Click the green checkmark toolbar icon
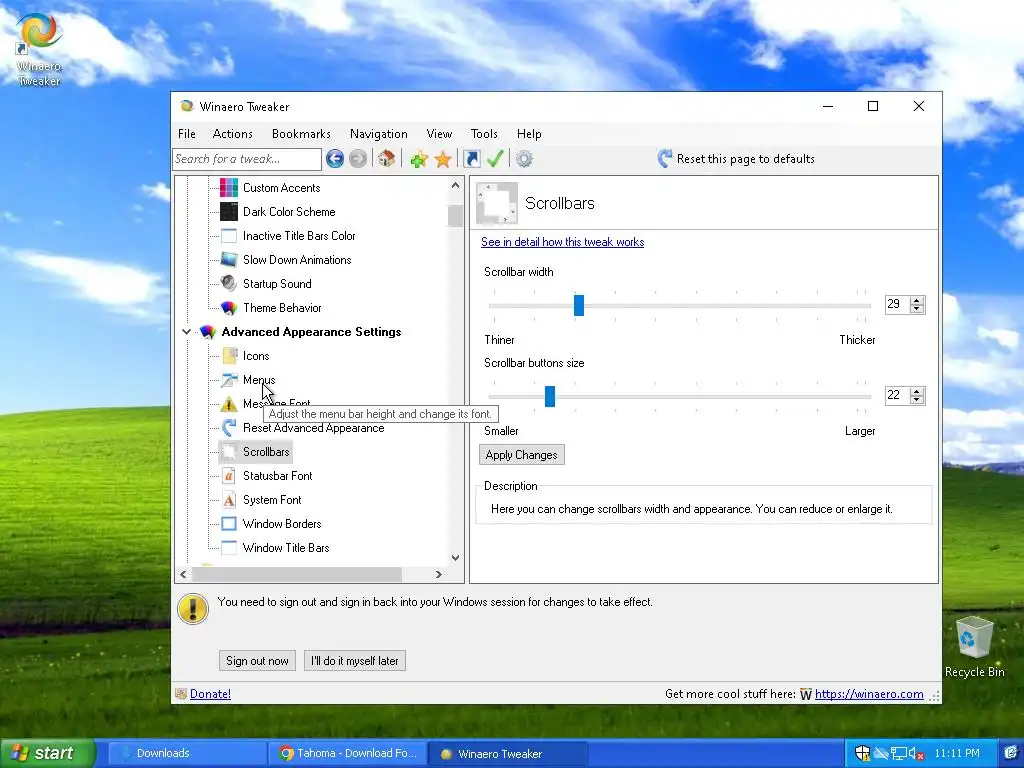 495,159
